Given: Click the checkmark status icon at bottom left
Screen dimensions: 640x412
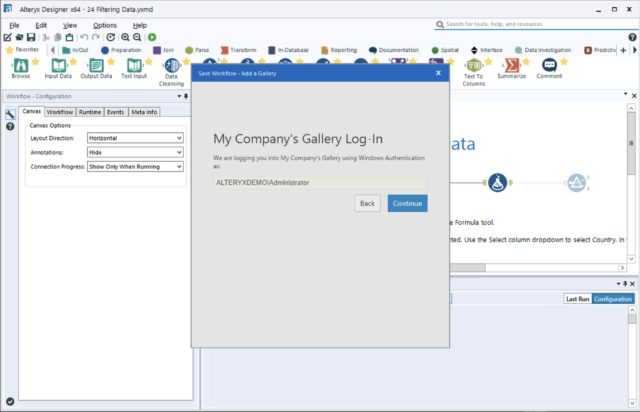Looking at the screenshot, I should click(10, 402).
